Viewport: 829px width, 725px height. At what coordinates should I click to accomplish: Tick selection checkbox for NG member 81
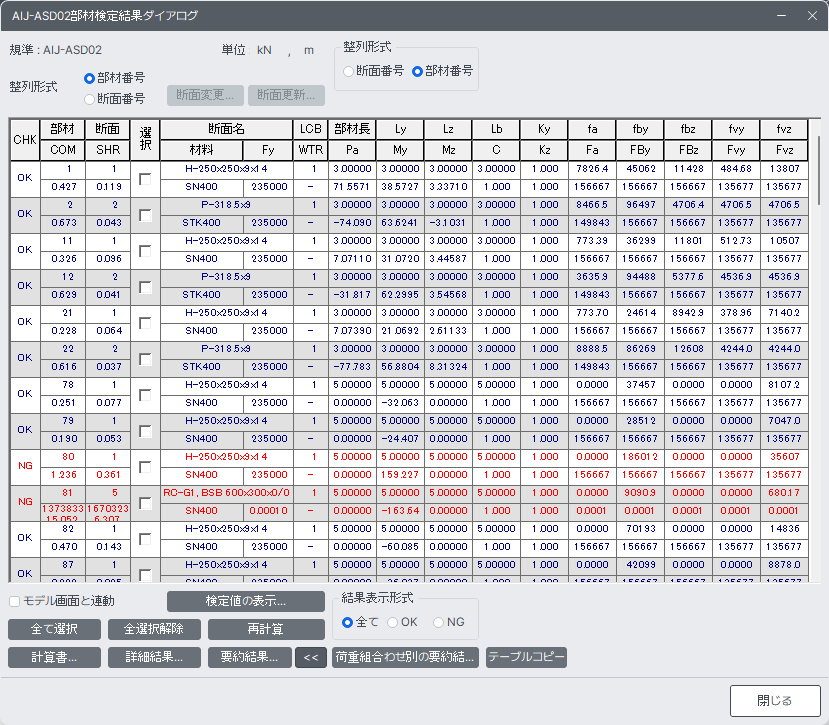(x=145, y=502)
